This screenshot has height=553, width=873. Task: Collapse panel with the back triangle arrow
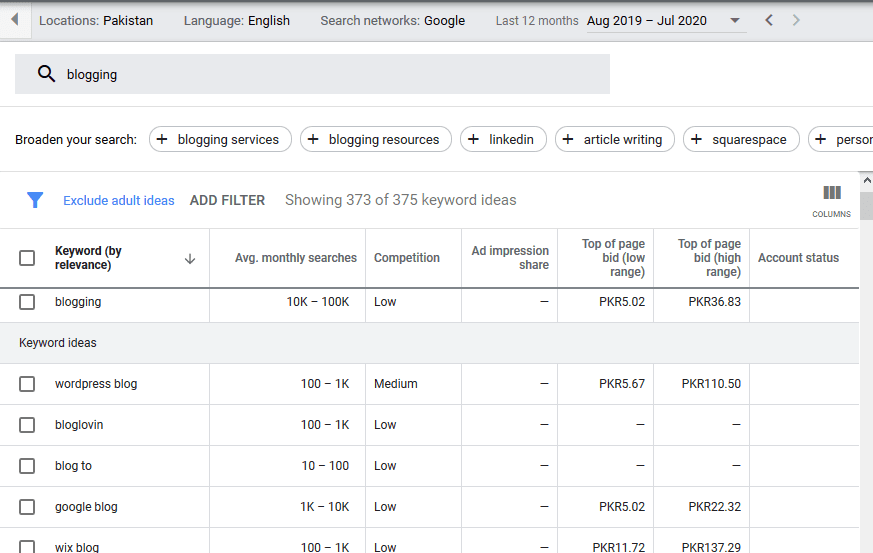[x=14, y=19]
